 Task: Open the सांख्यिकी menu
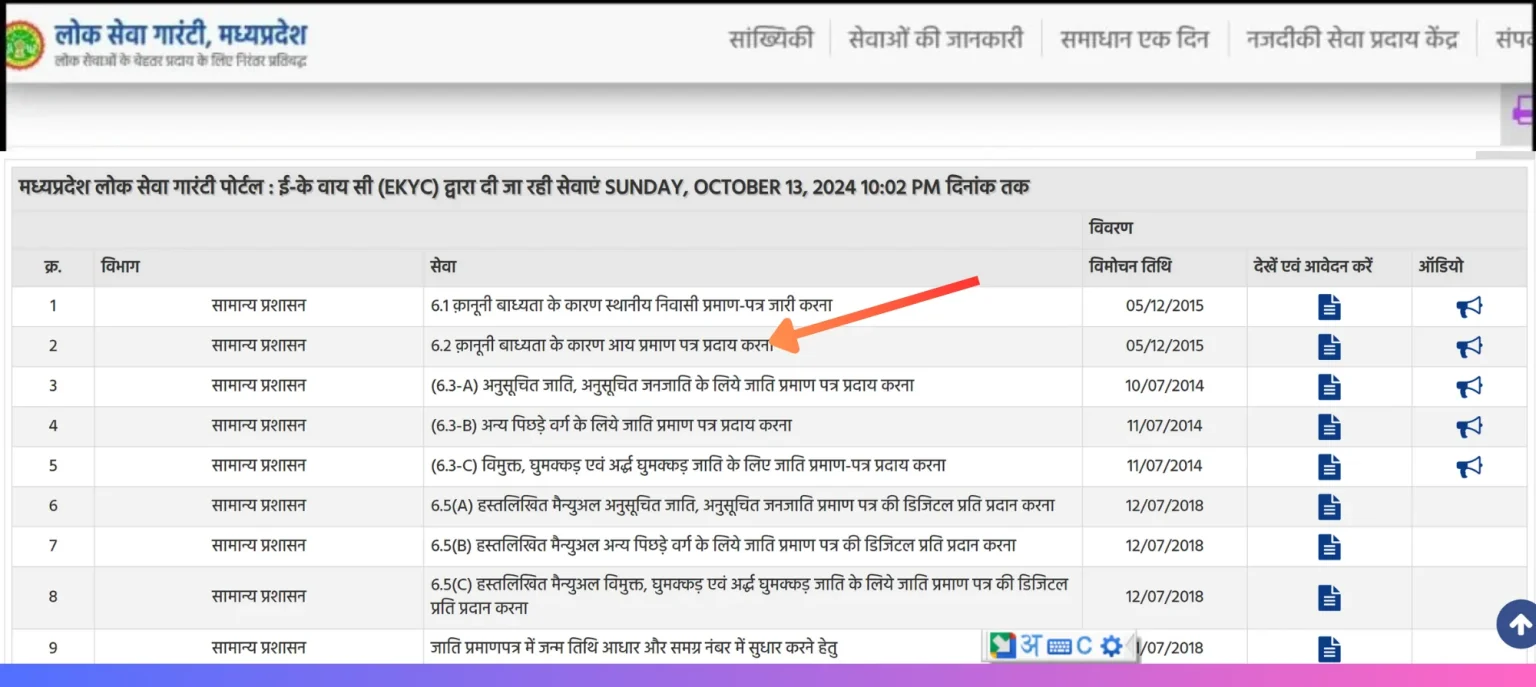pyautogui.click(x=770, y=39)
